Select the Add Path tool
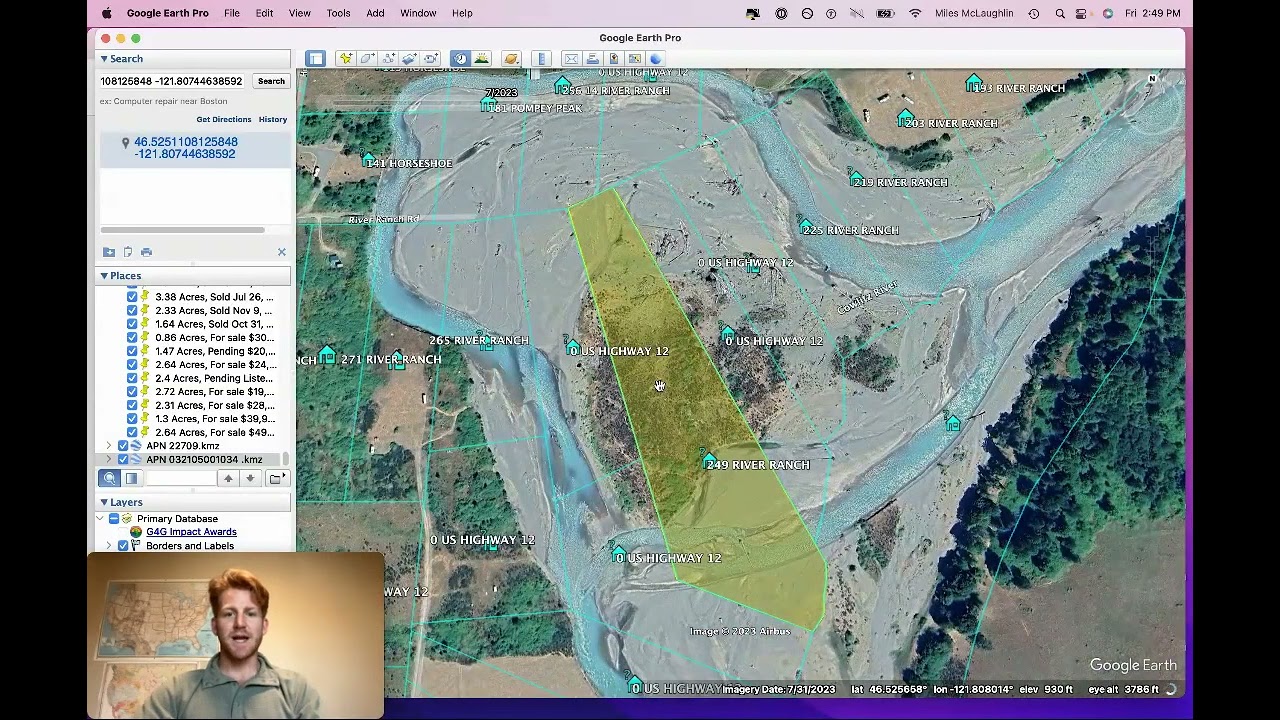This screenshot has width=1280, height=720. pos(389,59)
